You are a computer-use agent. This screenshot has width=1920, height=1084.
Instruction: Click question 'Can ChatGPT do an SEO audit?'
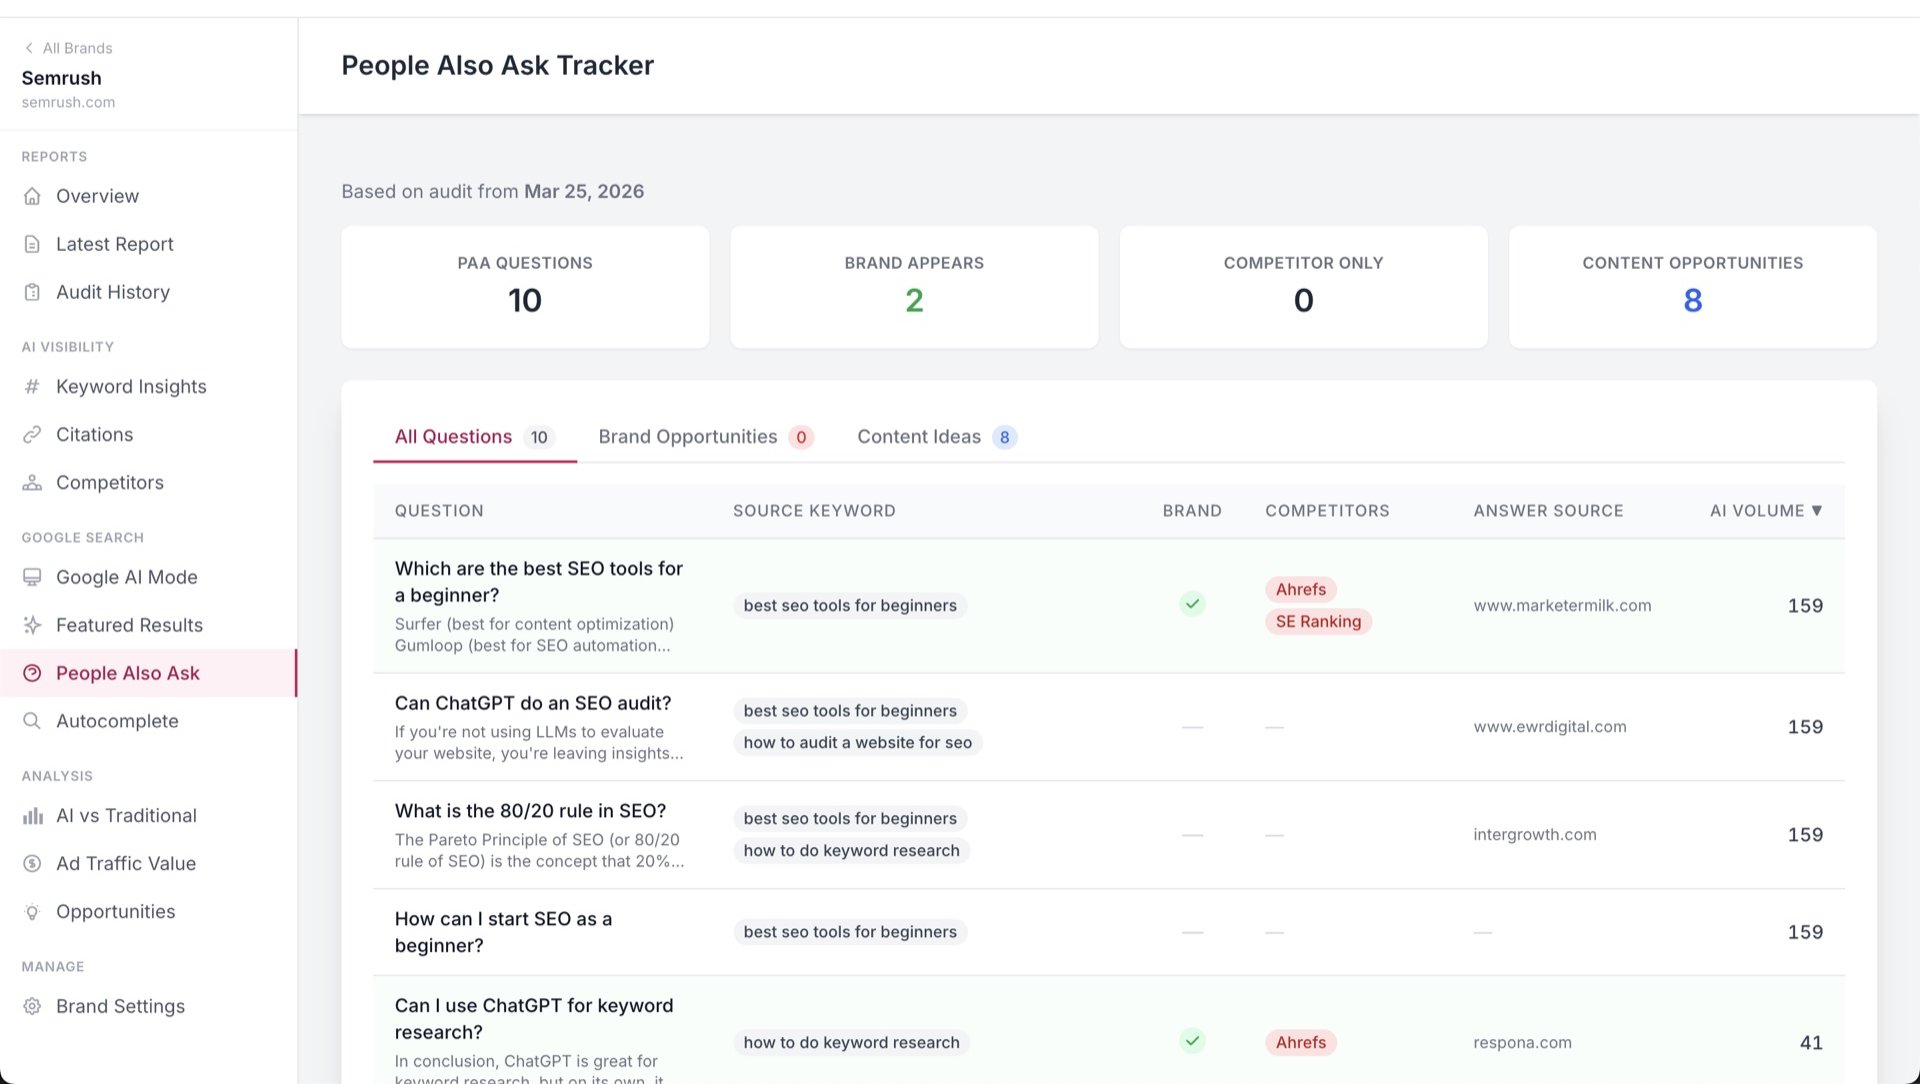533,704
